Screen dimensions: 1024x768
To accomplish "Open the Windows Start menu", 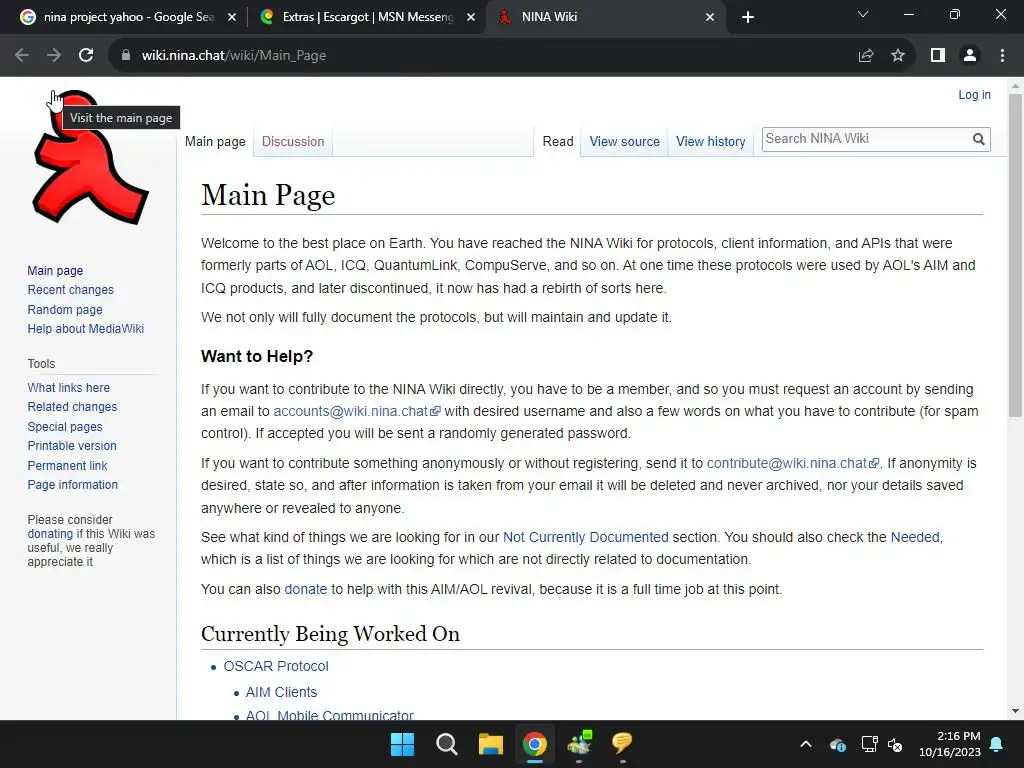I will tap(402, 744).
